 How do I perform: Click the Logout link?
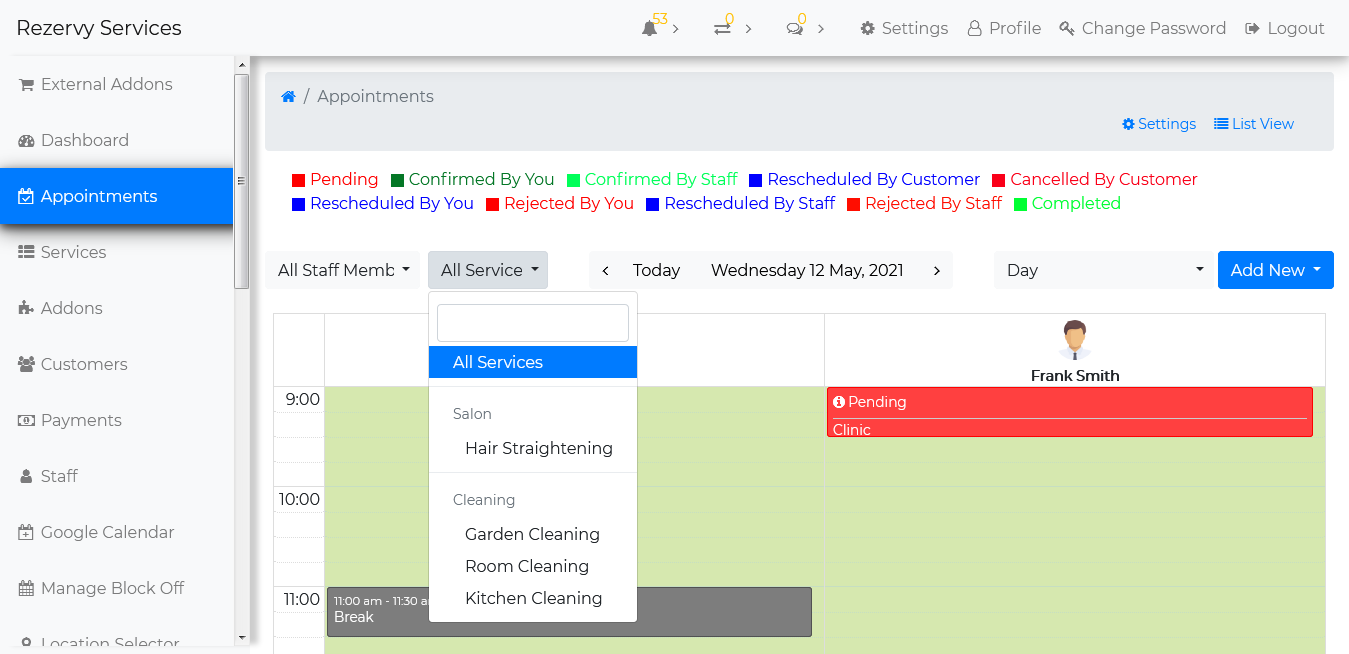tap(1285, 29)
